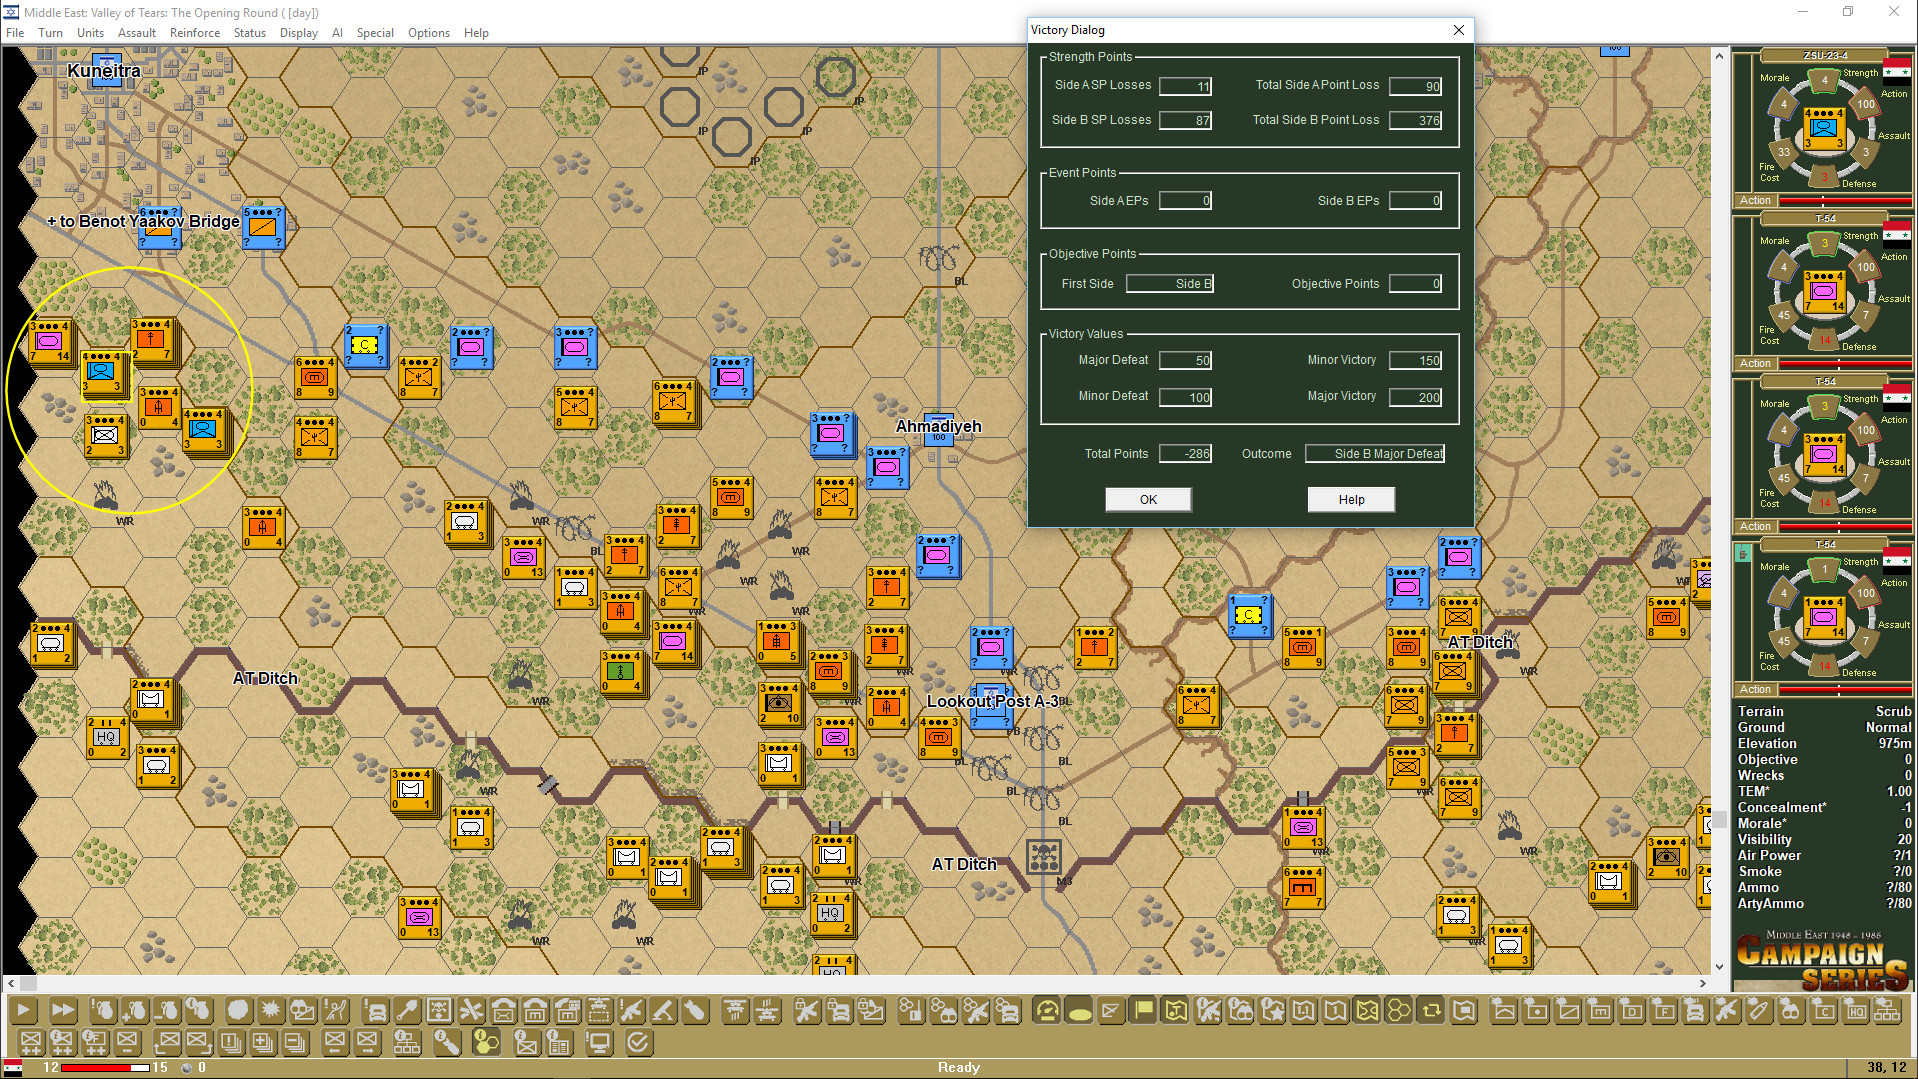1918x1079 pixels.
Task: Click the play arrow toolbar icon
Action: tap(23, 1010)
